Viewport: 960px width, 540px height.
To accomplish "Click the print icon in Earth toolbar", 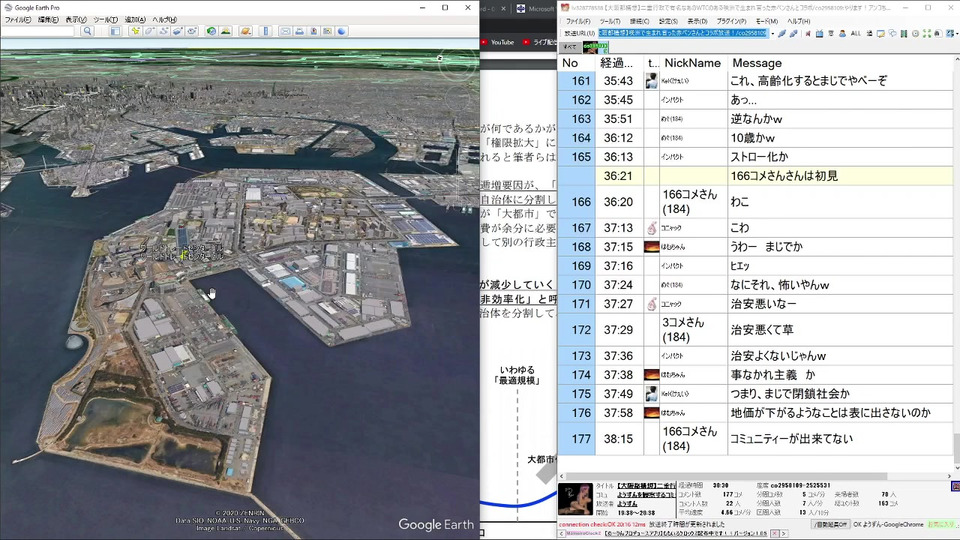I will [x=299, y=31].
